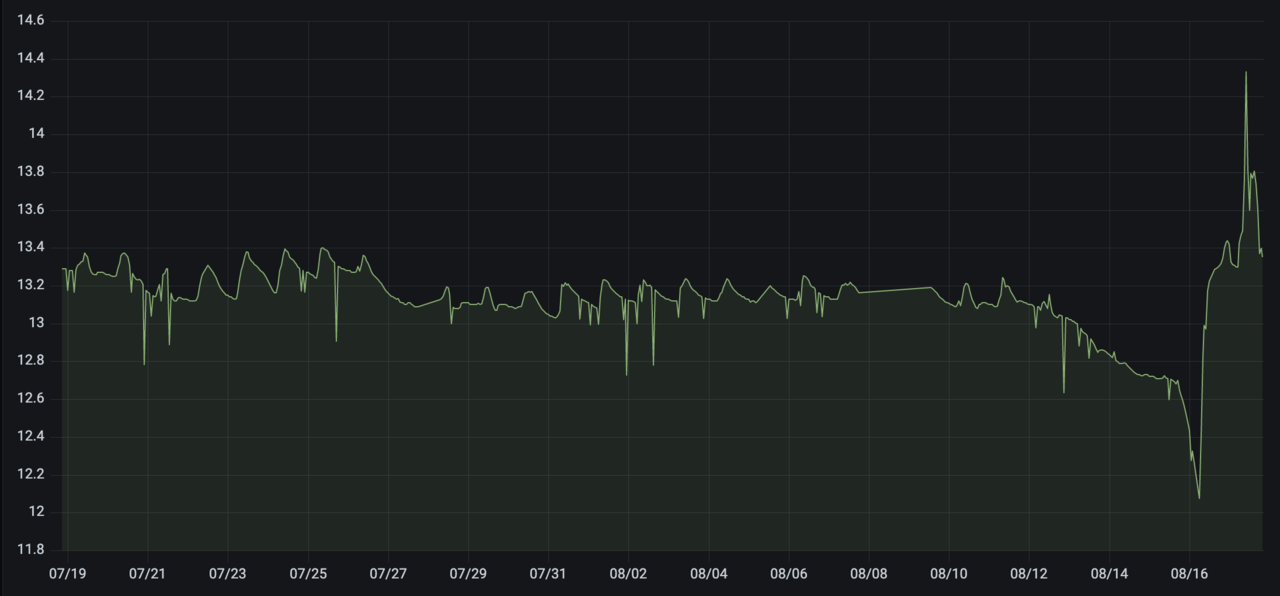The width and height of the screenshot is (1280, 596).
Task: Click the 08/10 date label
Action: coord(949,574)
